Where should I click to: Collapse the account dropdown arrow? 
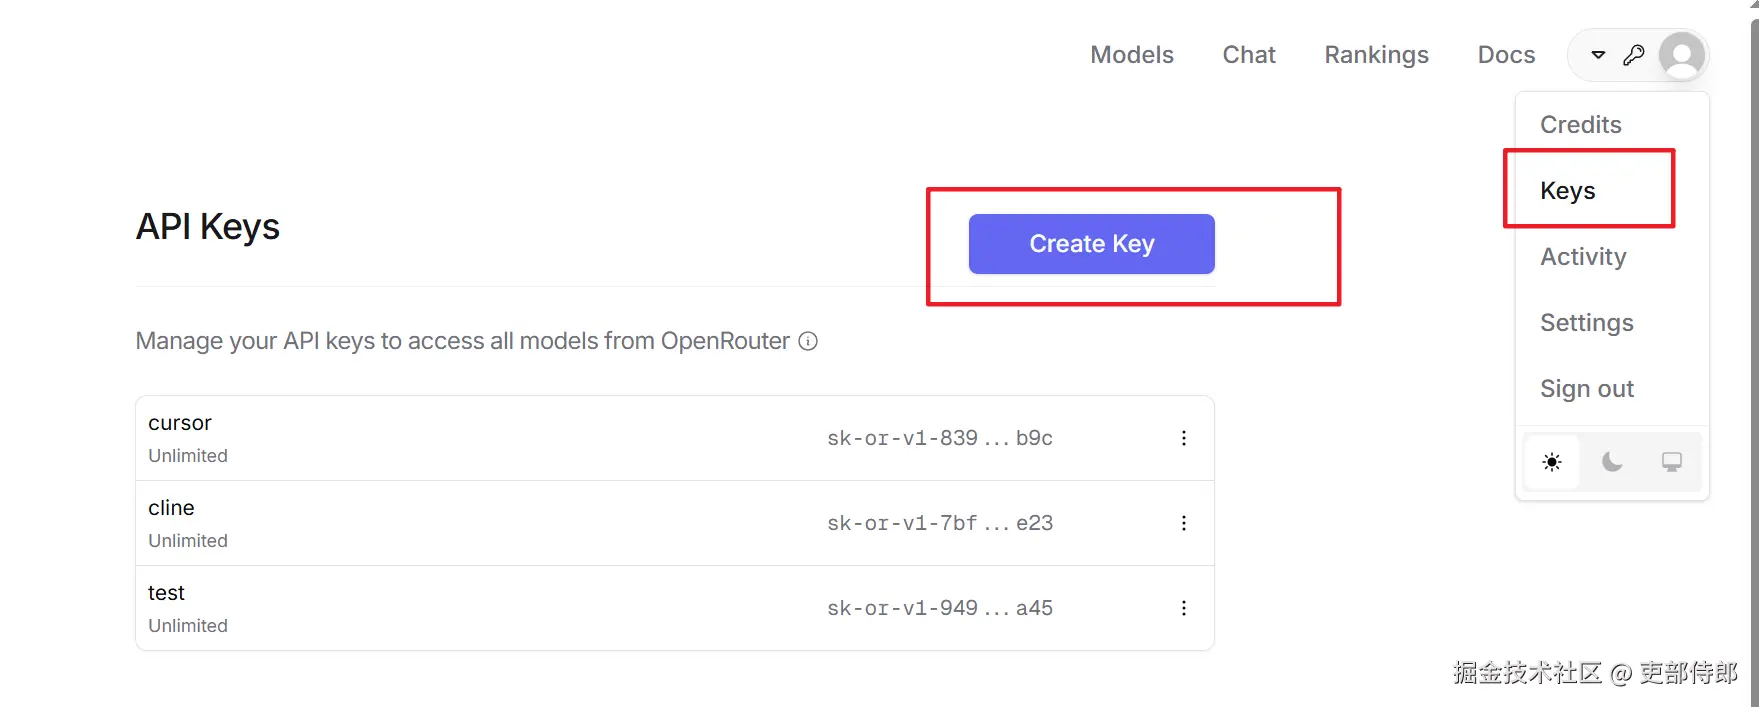click(1598, 55)
